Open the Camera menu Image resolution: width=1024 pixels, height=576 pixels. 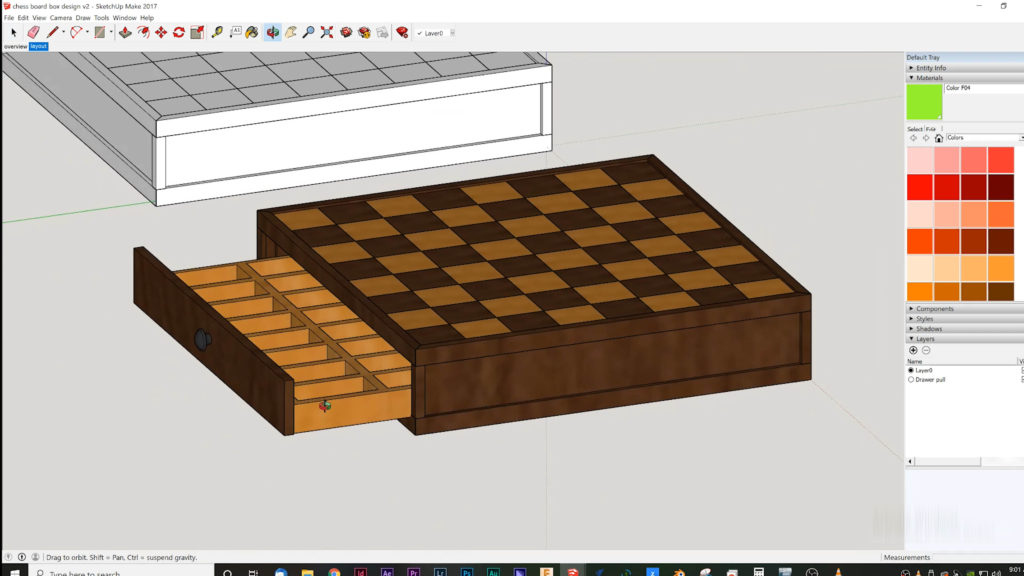pyautogui.click(x=61, y=18)
